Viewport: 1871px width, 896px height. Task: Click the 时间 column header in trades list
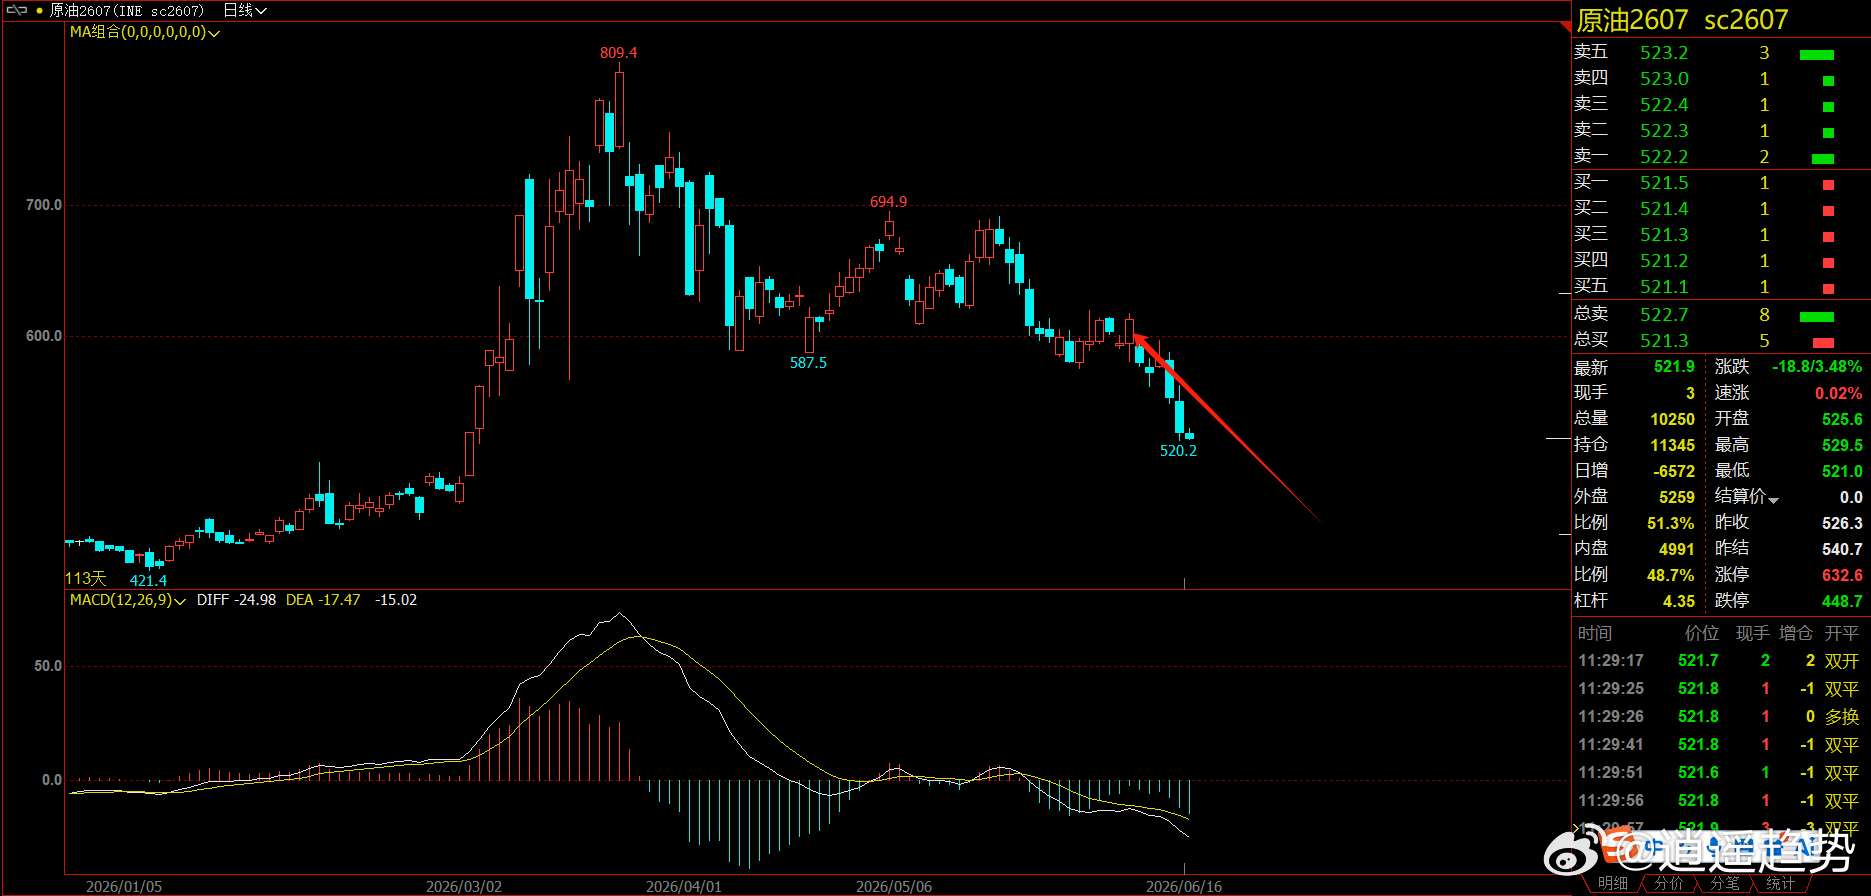(x=1595, y=633)
